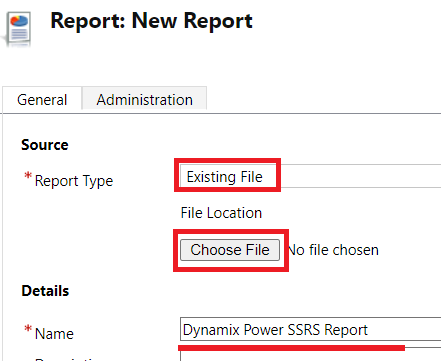Click the words New Report in the heading
The image size is (441, 361).
[x=192, y=21]
